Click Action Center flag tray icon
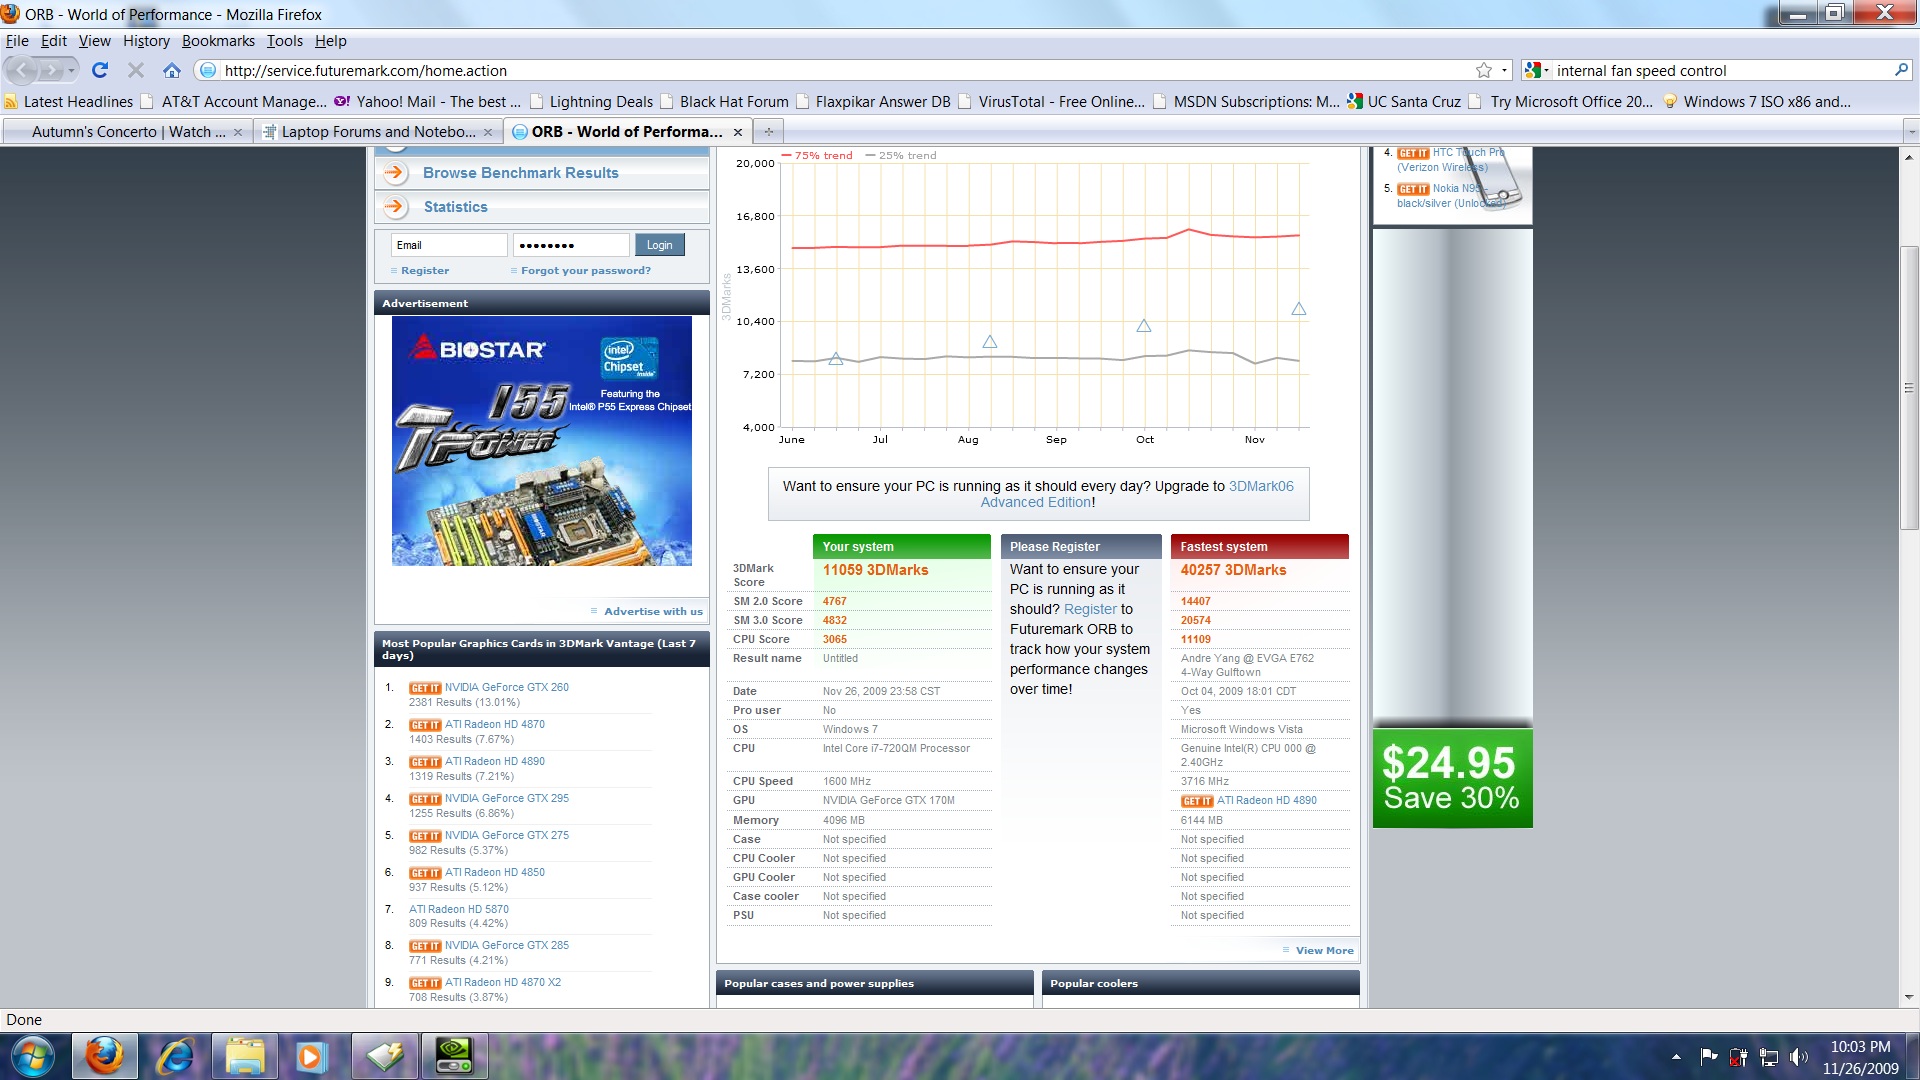The width and height of the screenshot is (1920, 1080). point(1709,1057)
